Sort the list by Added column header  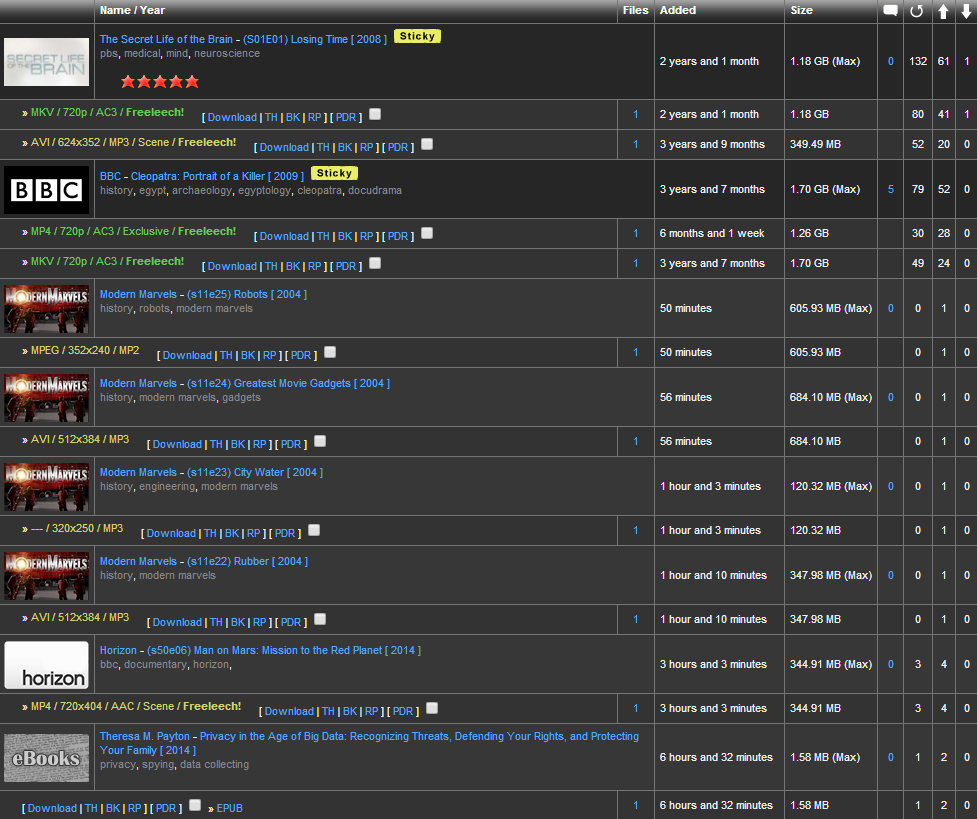point(678,11)
